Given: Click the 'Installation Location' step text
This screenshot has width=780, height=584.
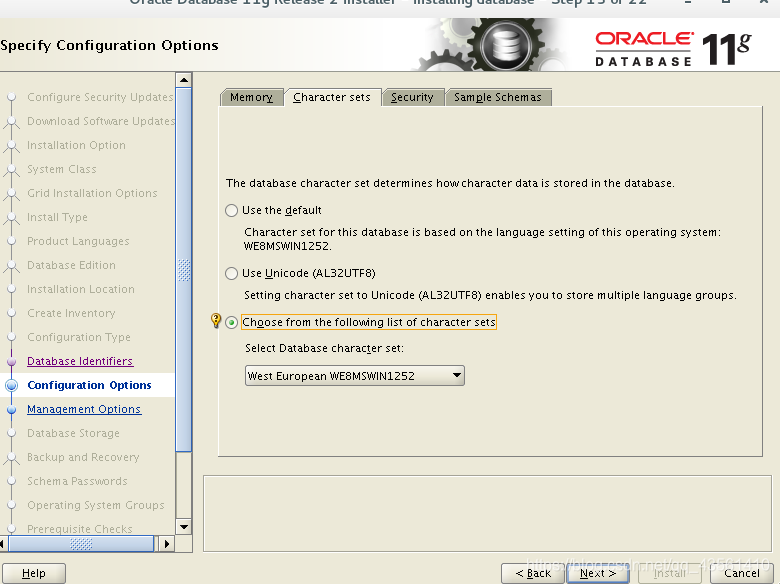Looking at the screenshot, I should pyautogui.click(x=81, y=289).
